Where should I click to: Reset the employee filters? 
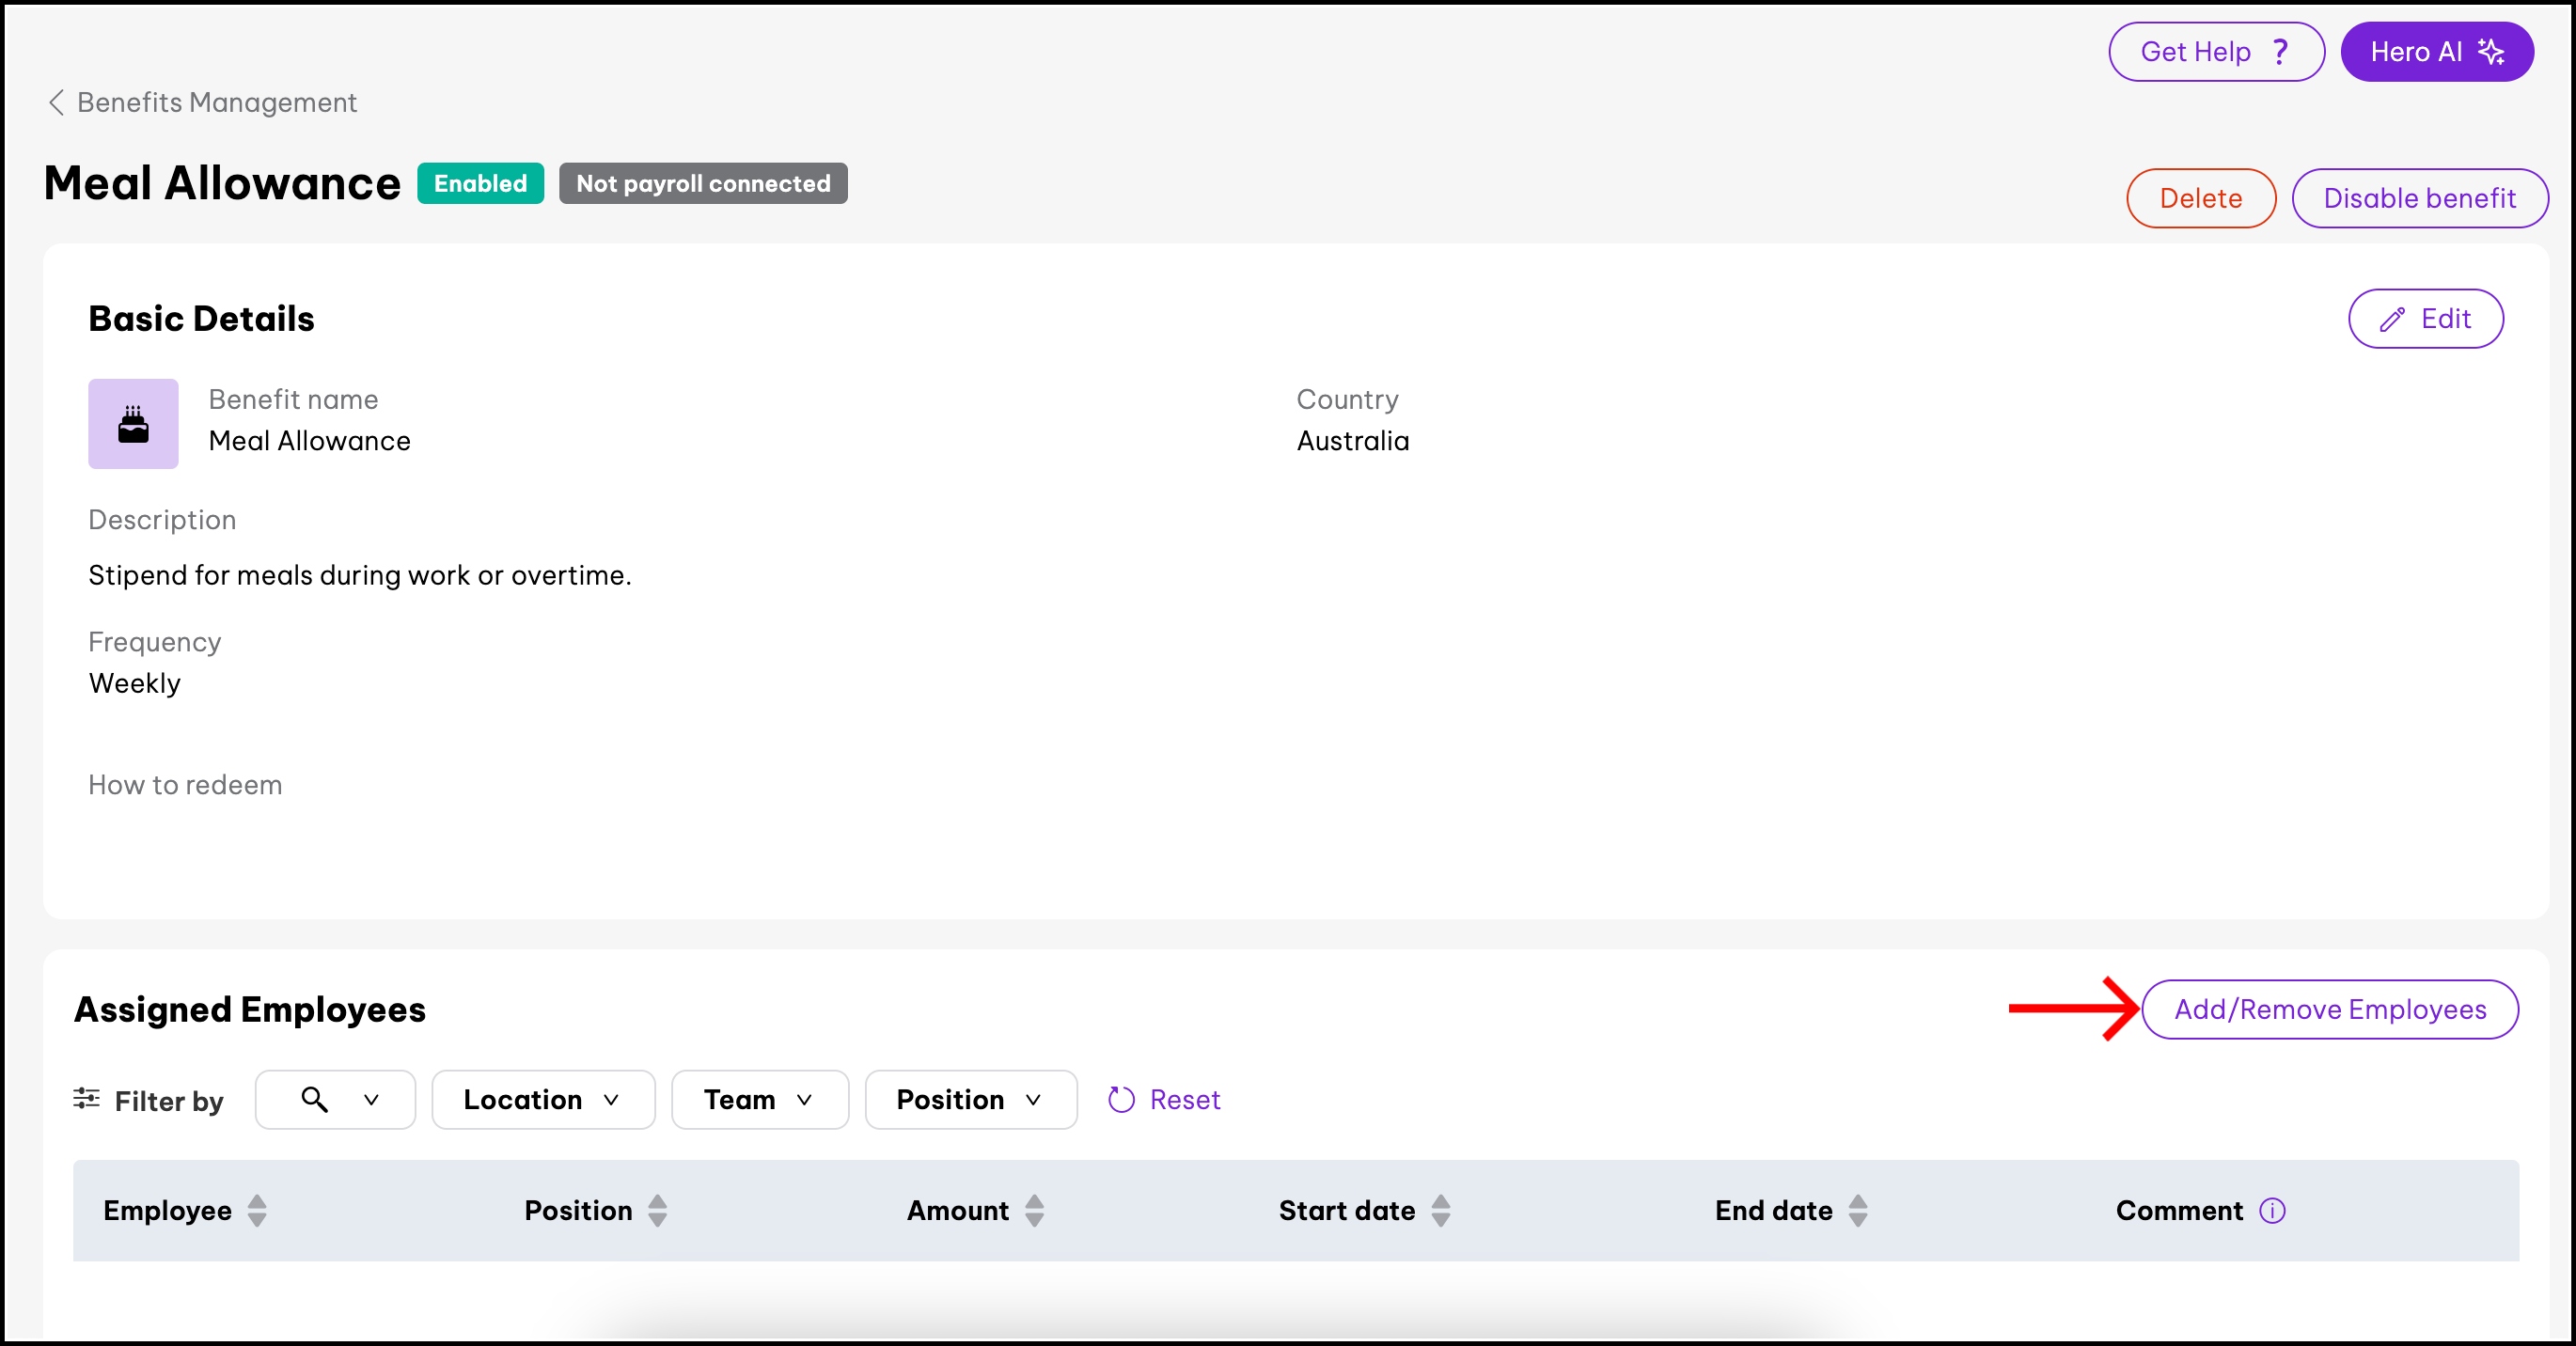point(1165,1100)
